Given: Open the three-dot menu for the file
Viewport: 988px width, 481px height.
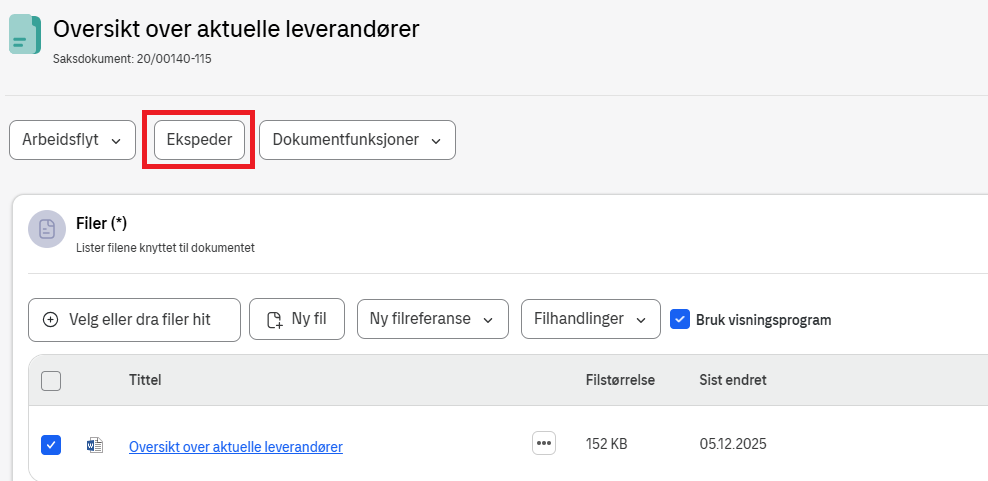Looking at the screenshot, I should click(x=543, y=443).
